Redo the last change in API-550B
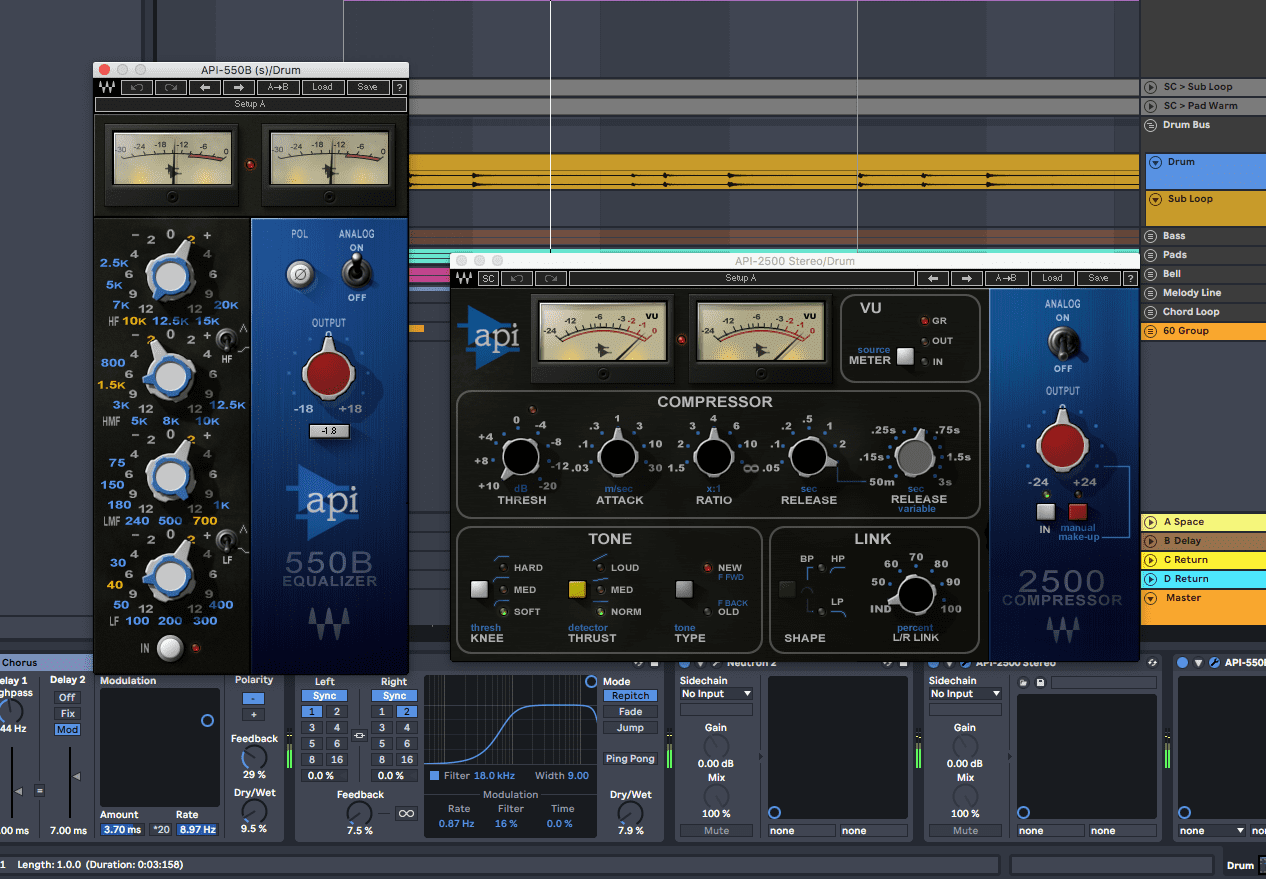Screen dimensions: 1266x879 tap(169, 87)
